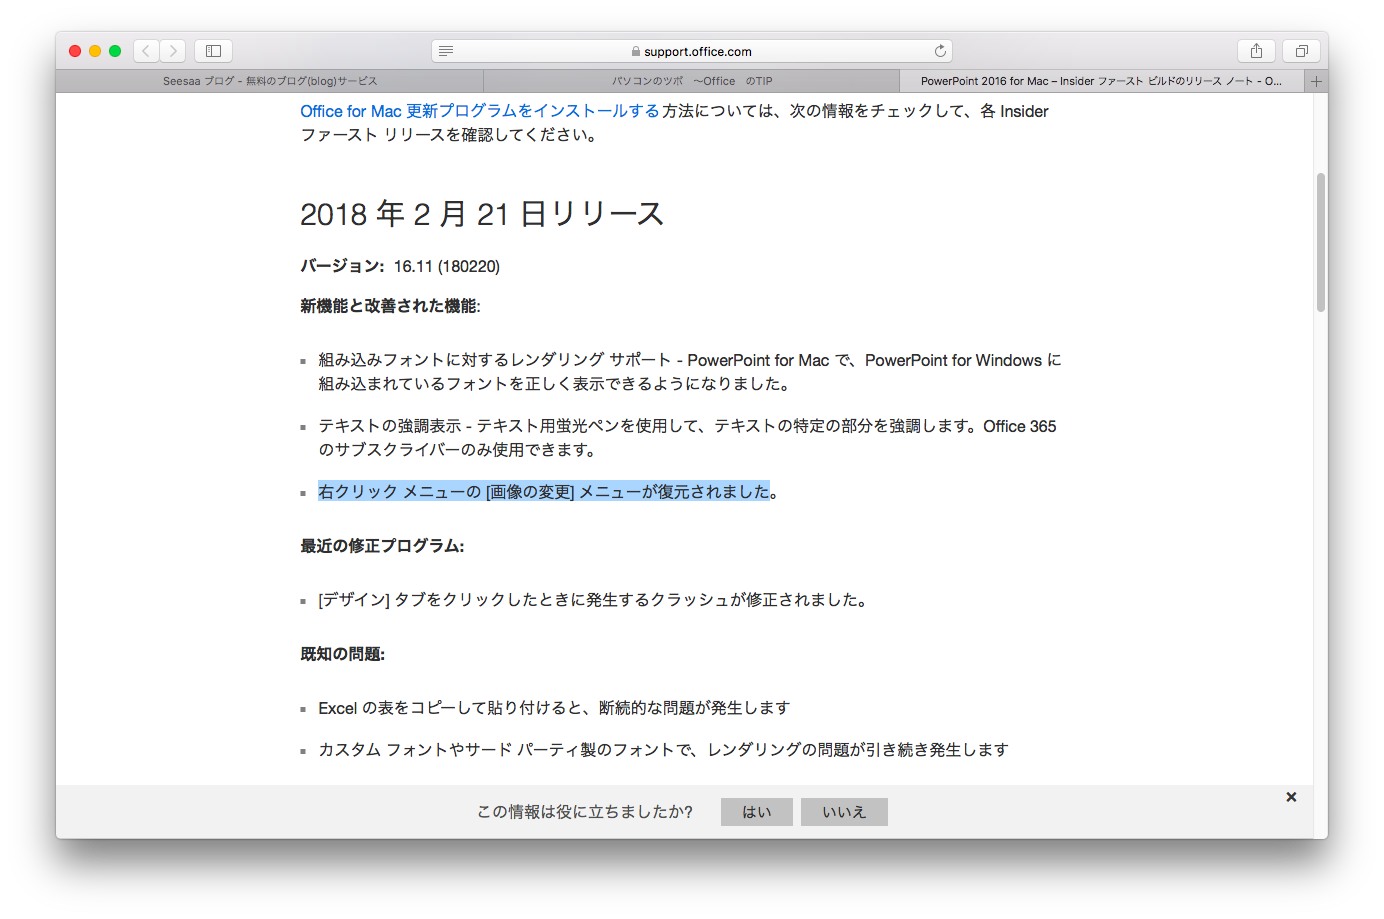Open the Share menu icon

pos(1256,51)
